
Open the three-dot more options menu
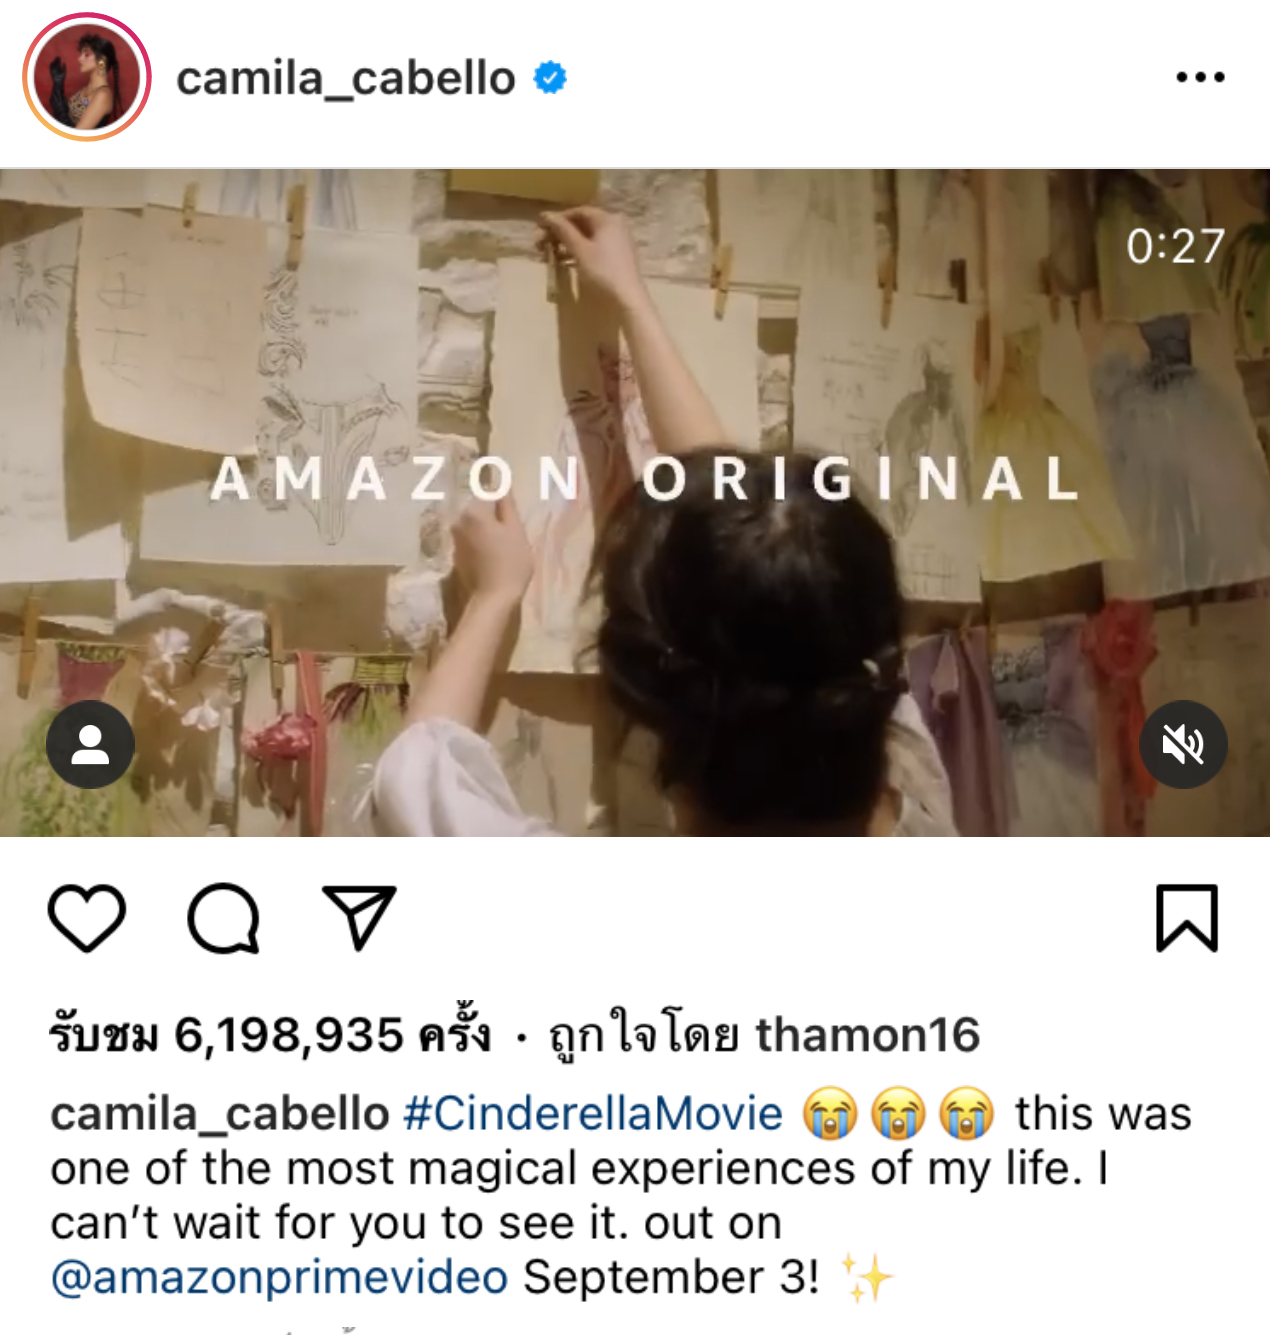click(1200, 77)
